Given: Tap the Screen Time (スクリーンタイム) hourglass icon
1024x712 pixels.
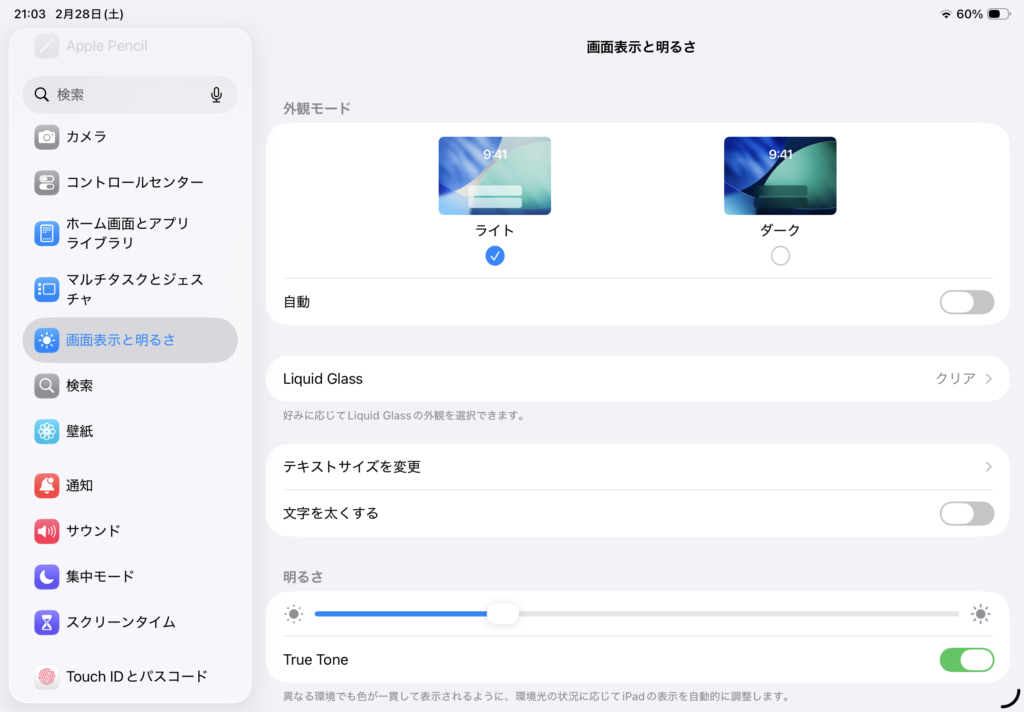Looking at the screenshot, I should pos(47,622).
